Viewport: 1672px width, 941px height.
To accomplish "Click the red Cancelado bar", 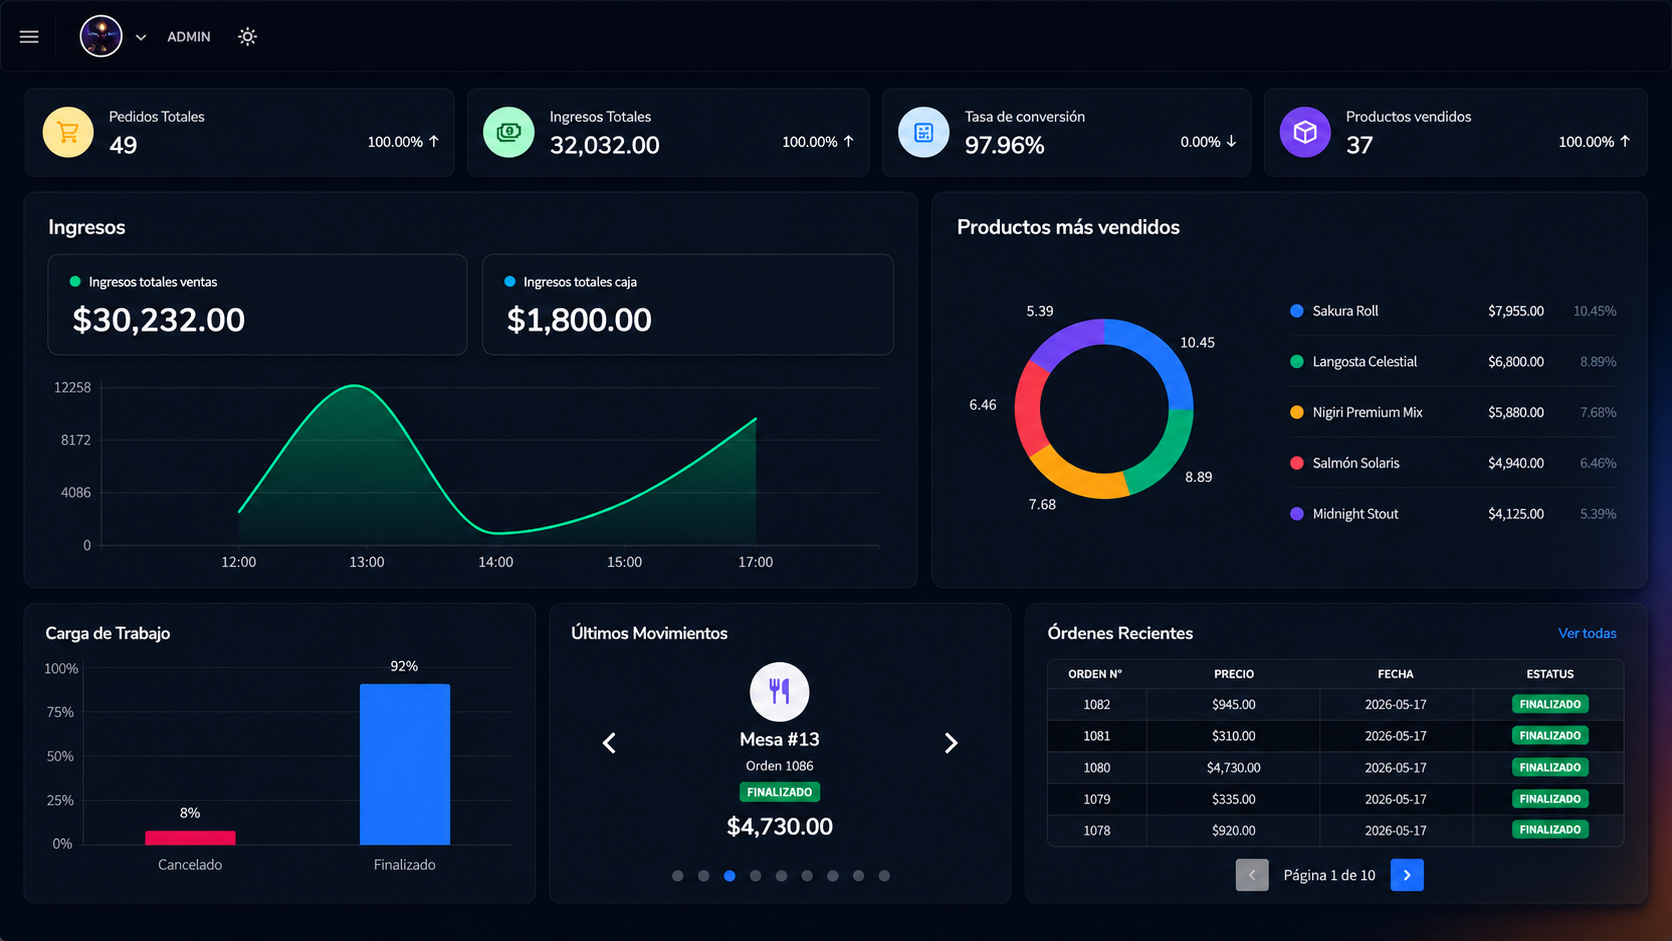I will coord(190,838).
